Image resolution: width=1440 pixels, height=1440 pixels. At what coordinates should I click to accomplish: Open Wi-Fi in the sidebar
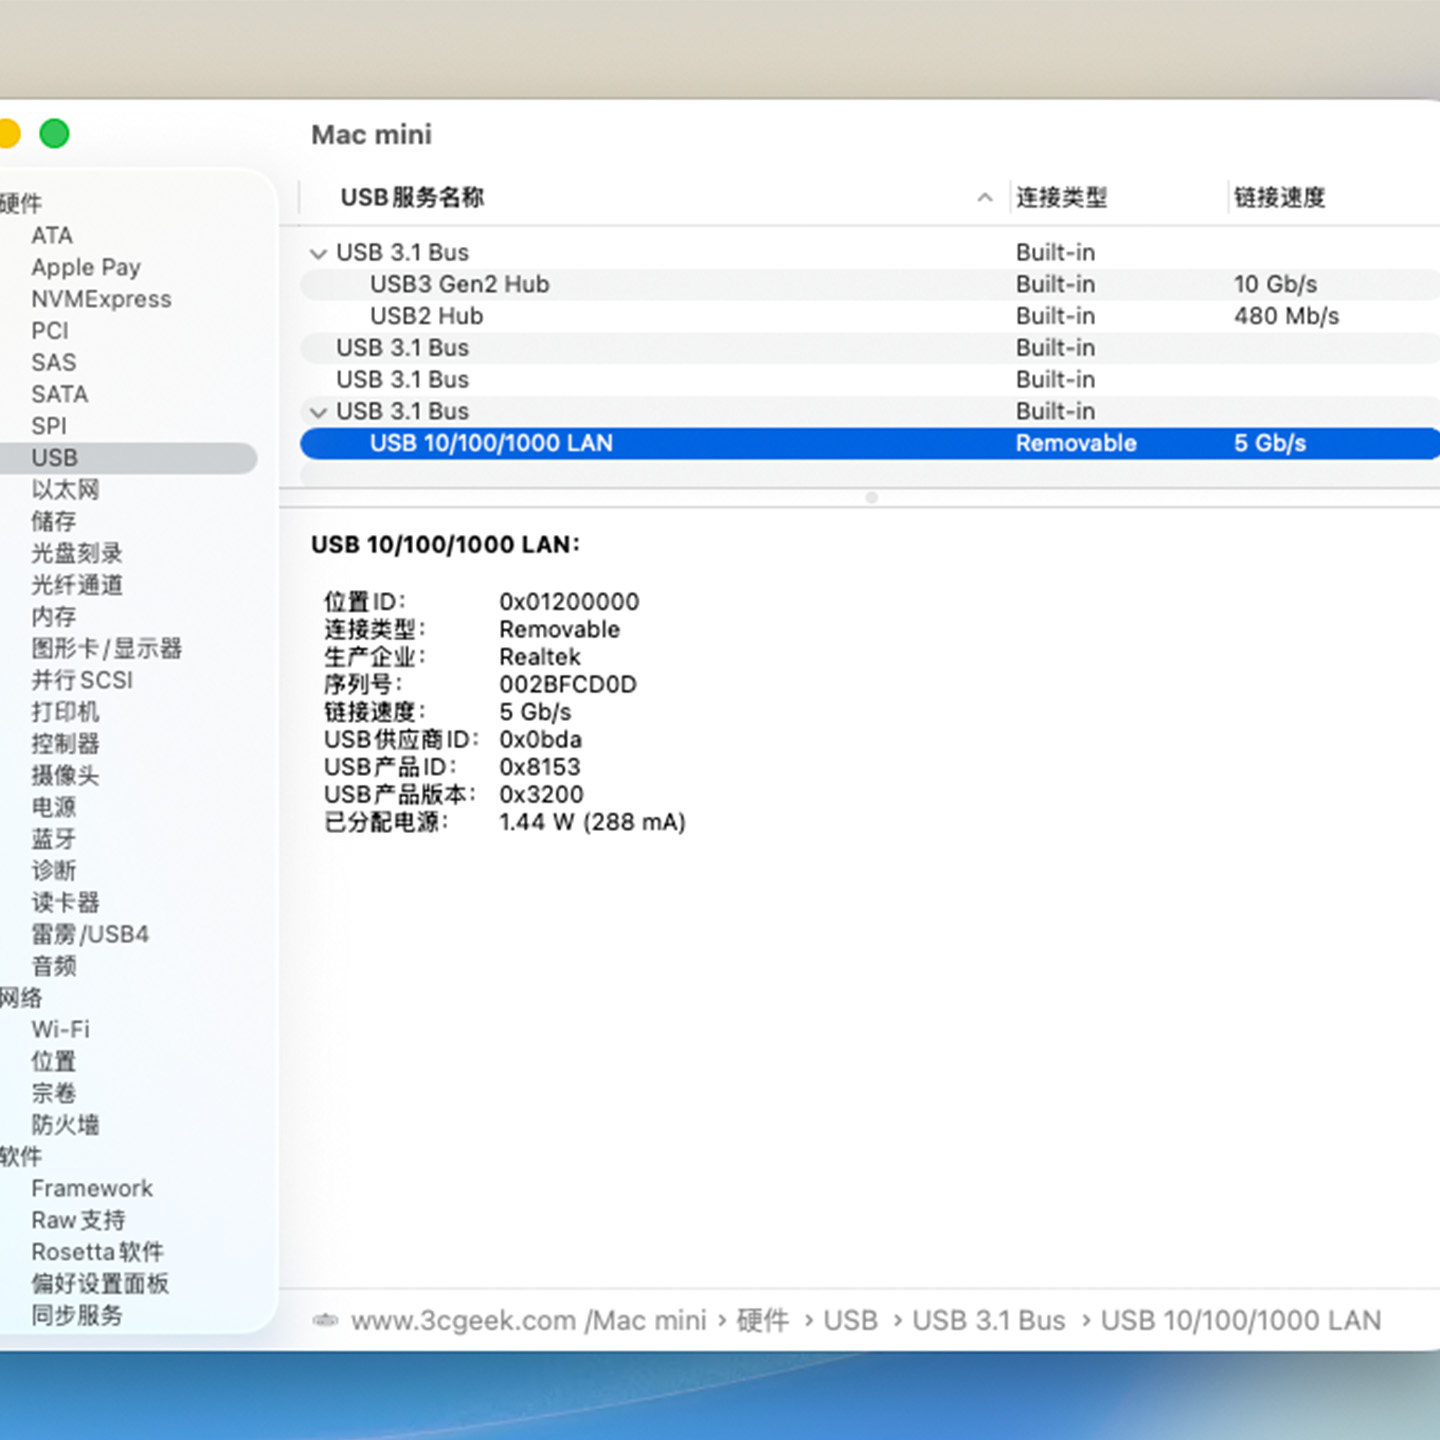(60, 1029)
